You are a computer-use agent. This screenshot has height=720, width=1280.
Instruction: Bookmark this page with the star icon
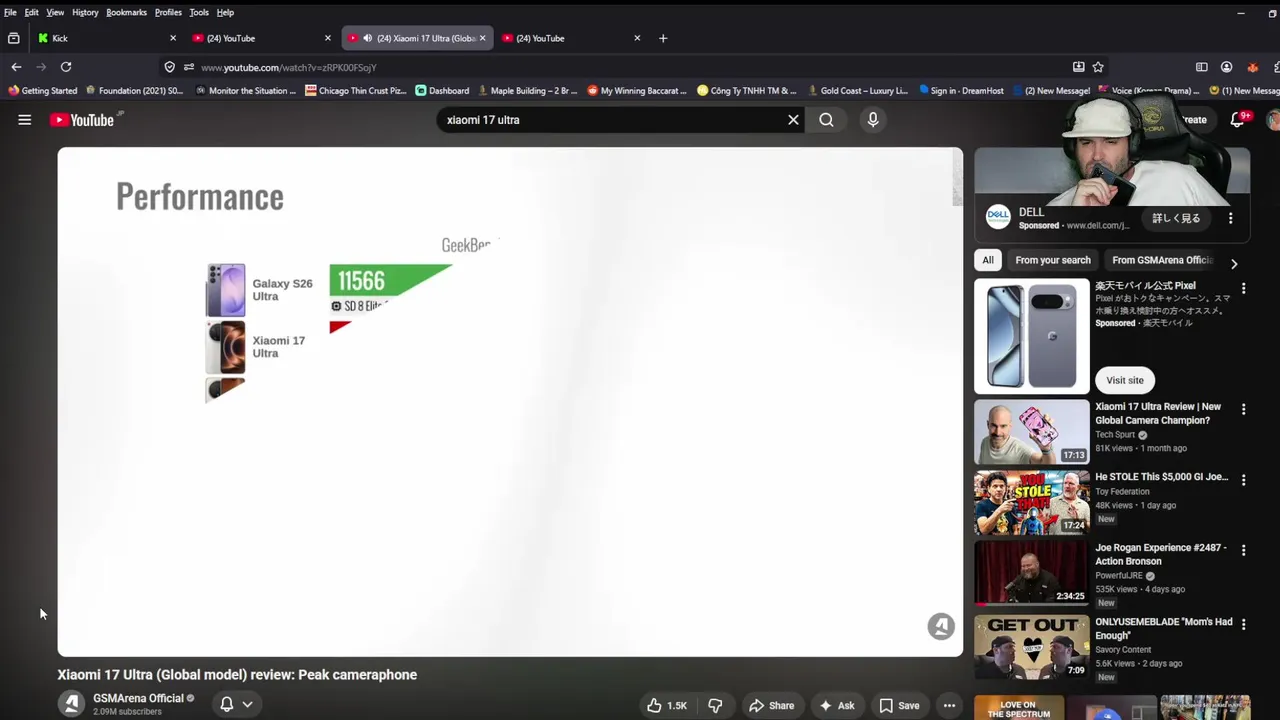[1098, 67]
